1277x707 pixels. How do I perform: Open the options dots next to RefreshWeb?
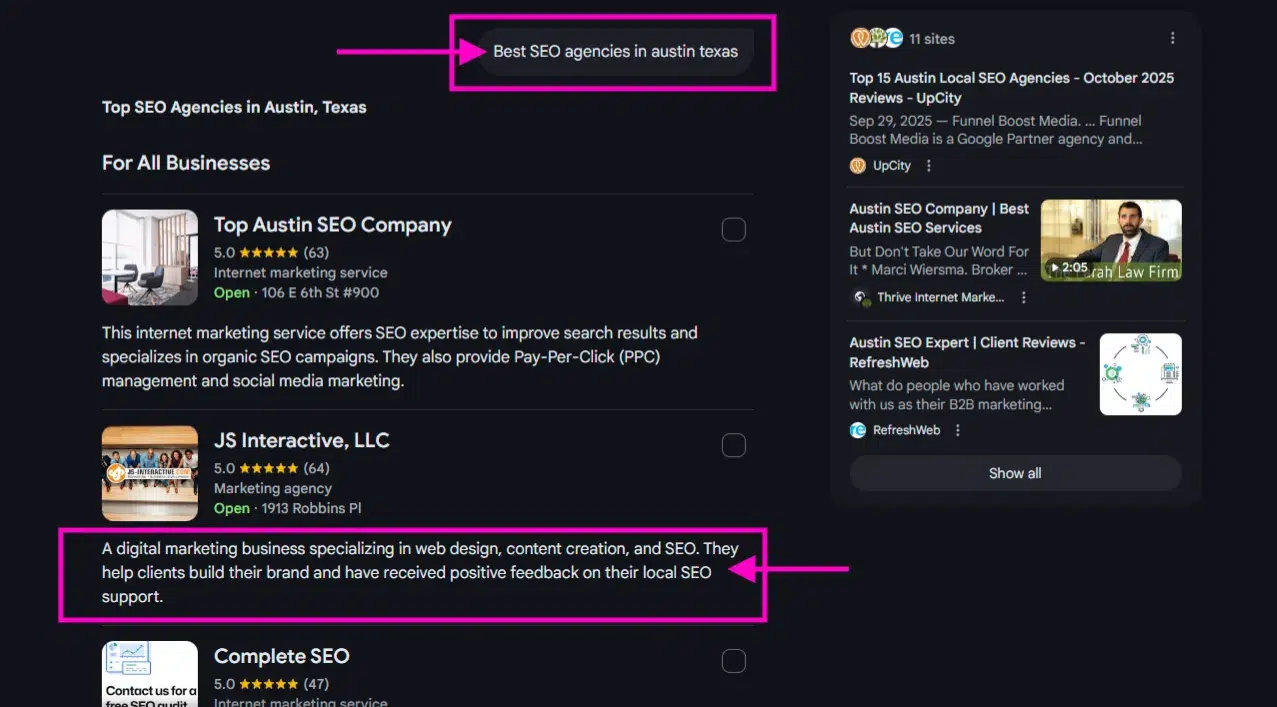pos(957,431)
